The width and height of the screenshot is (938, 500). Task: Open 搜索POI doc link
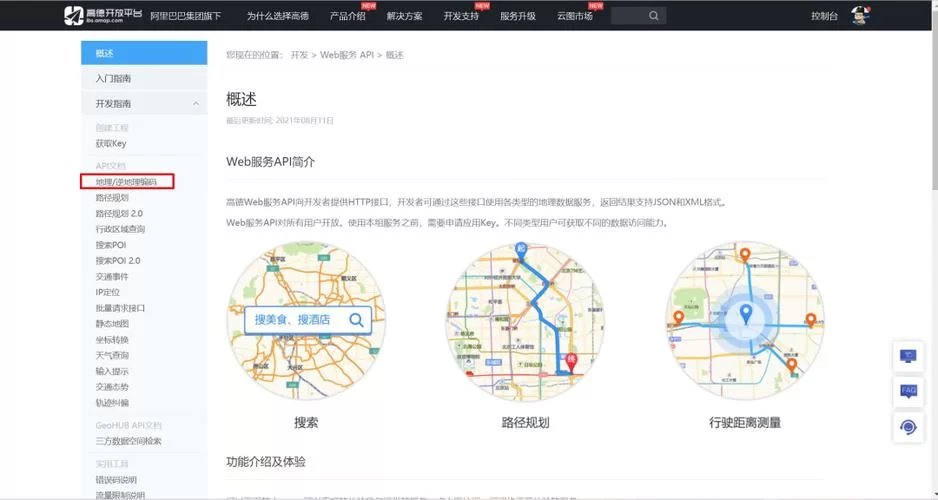pyautogui.click(x=111, y=245)
